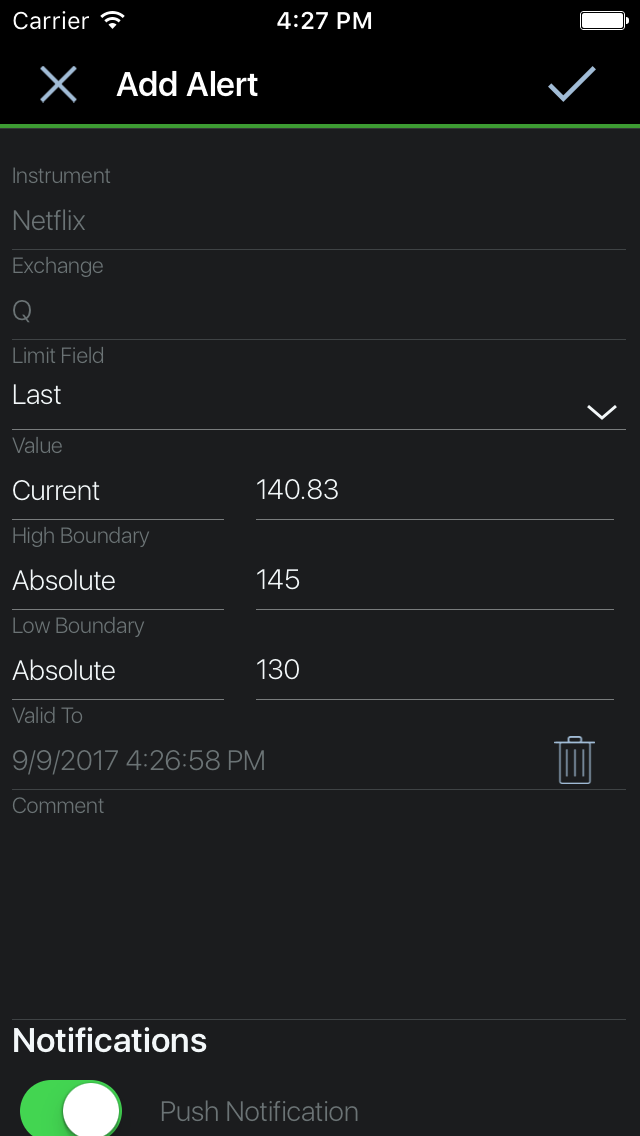Tap the Notifications section header
The height and width of the screenshot is (1136, 640).
109,1041
